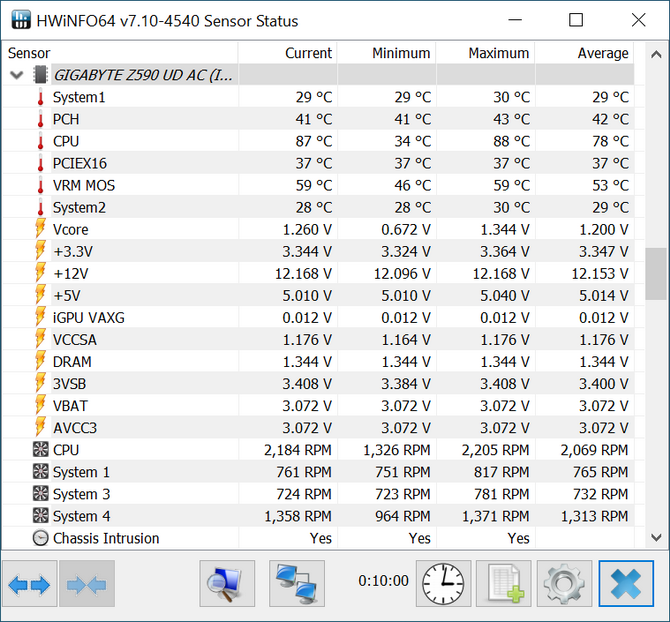670x622 pixels.
Task: Click the CPU maximum value 88 °C
Action: pyautogui.click(x=511, y=141)
